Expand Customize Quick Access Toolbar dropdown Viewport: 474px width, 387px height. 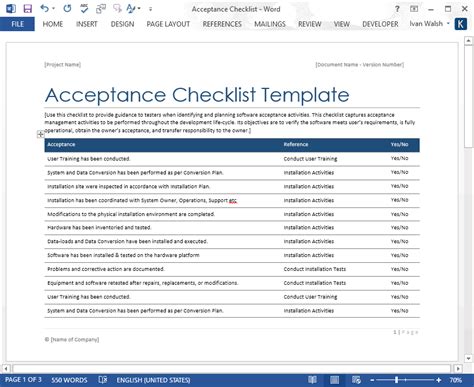click(x=150, y=9)
